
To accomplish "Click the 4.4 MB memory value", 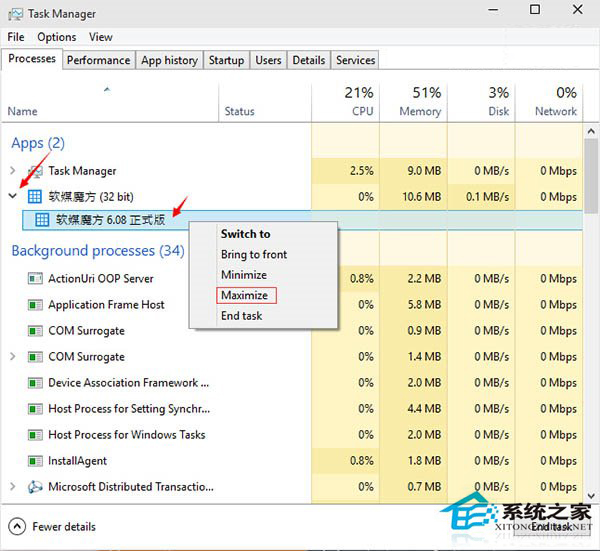I will click(424, 409).
